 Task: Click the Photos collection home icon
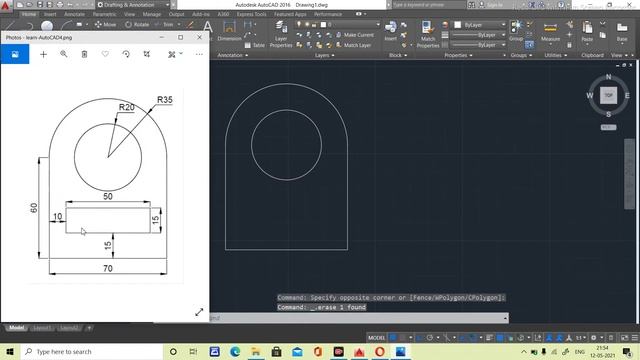point(15,54)
